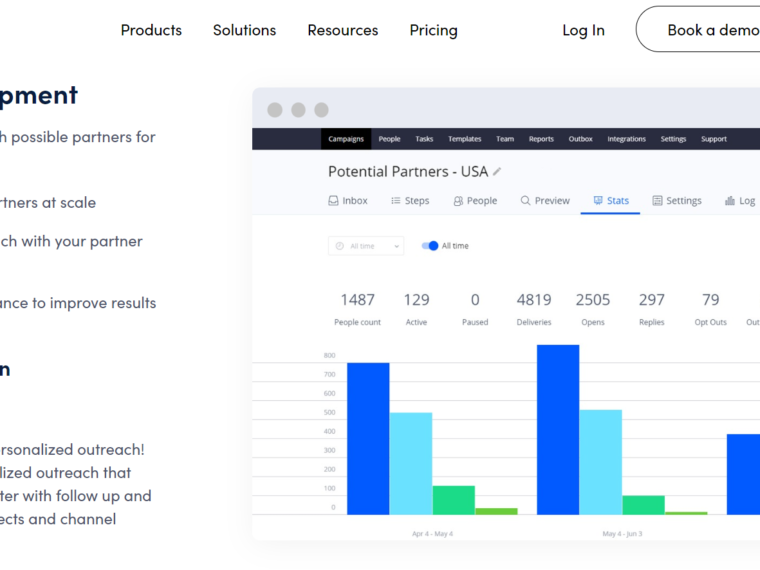Image resolution: width=760 pixels, height=570 pixels.
Task: Switch to the Log tab label
Action: click(x=747, y=201)
